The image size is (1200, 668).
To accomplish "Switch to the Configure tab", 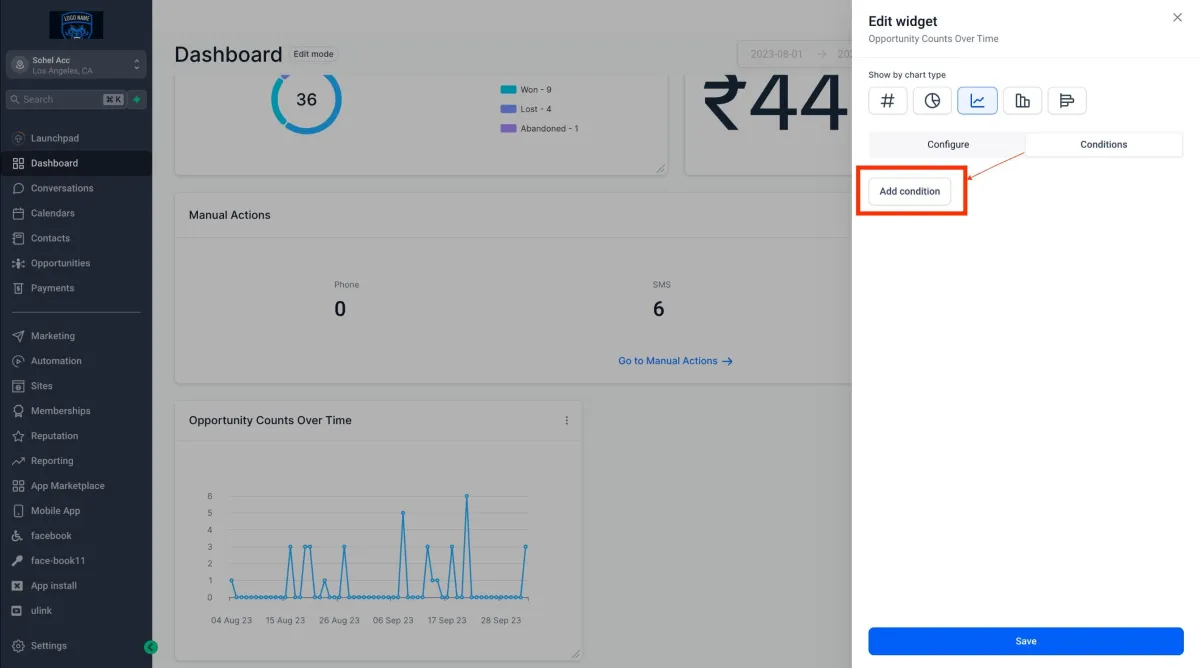I will [948, 145].
